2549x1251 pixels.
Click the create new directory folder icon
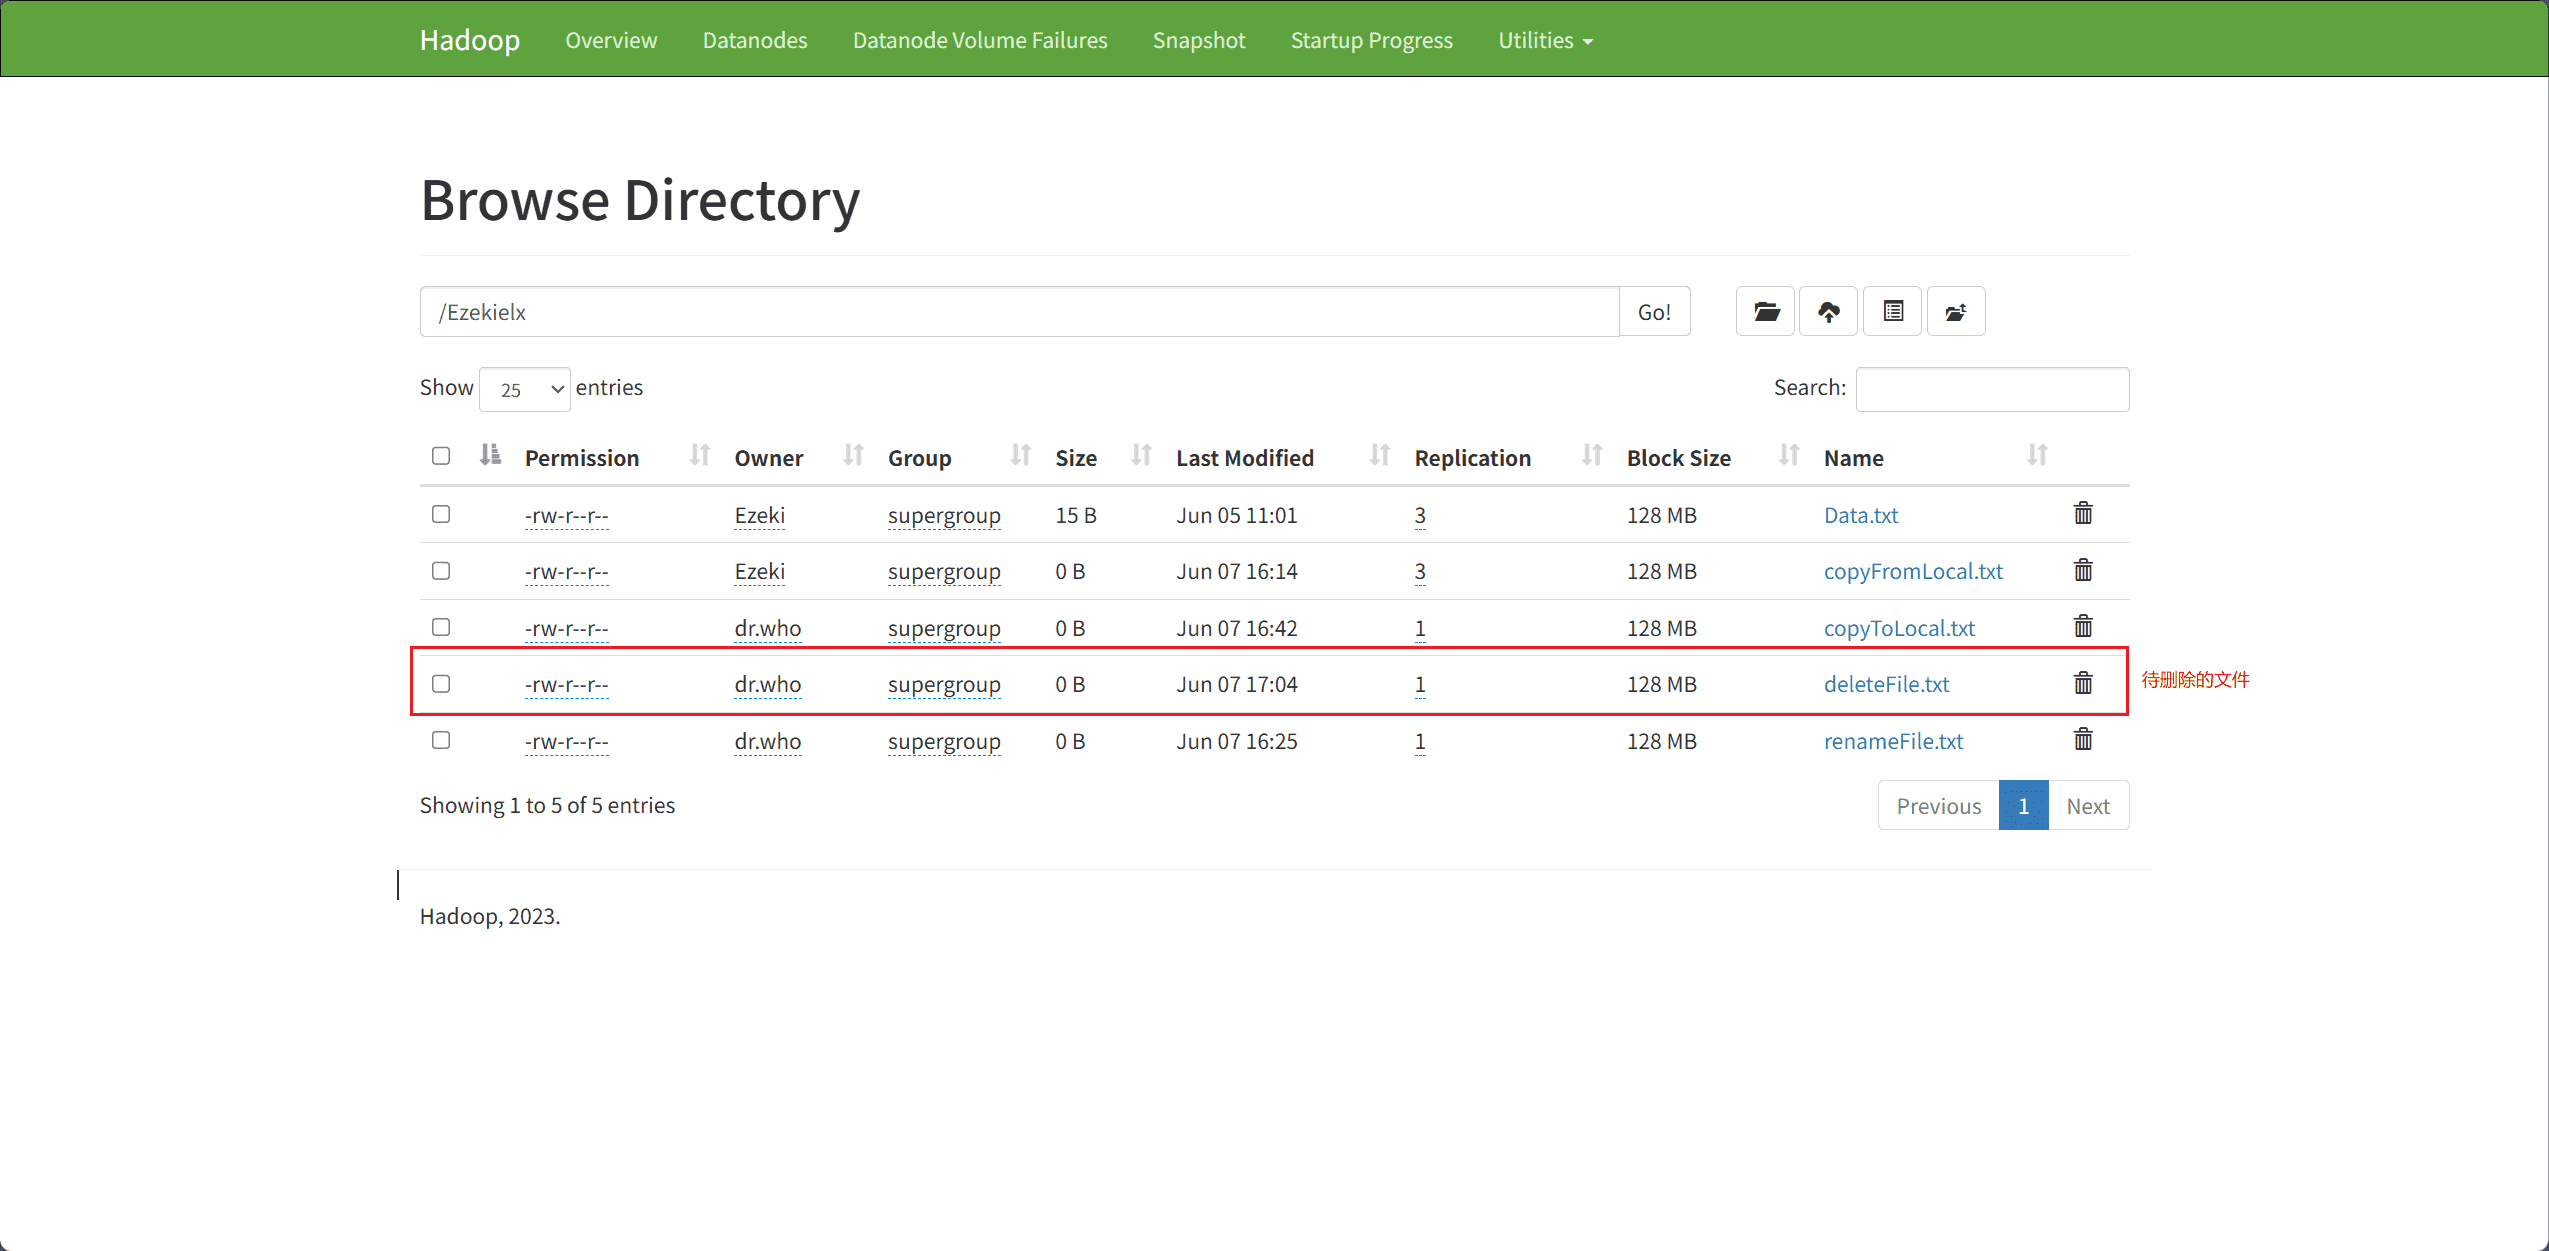click(1766, 312)
